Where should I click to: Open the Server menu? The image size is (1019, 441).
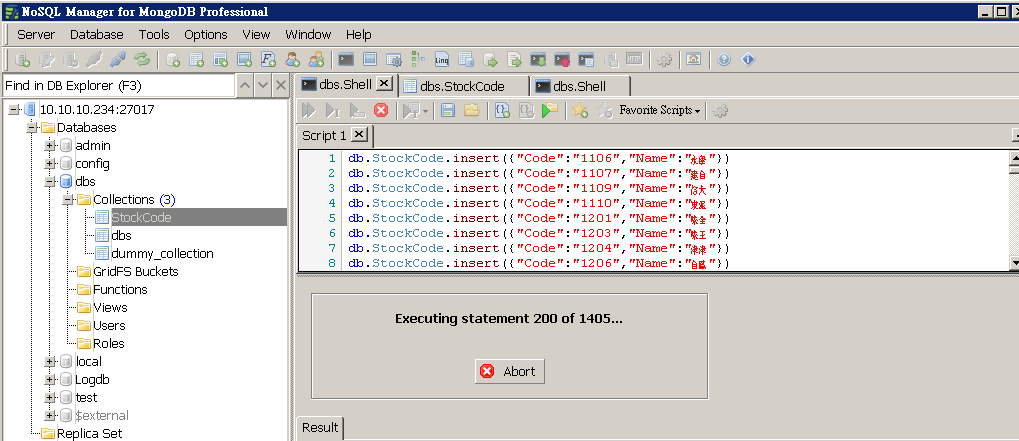tap(36, 34)
